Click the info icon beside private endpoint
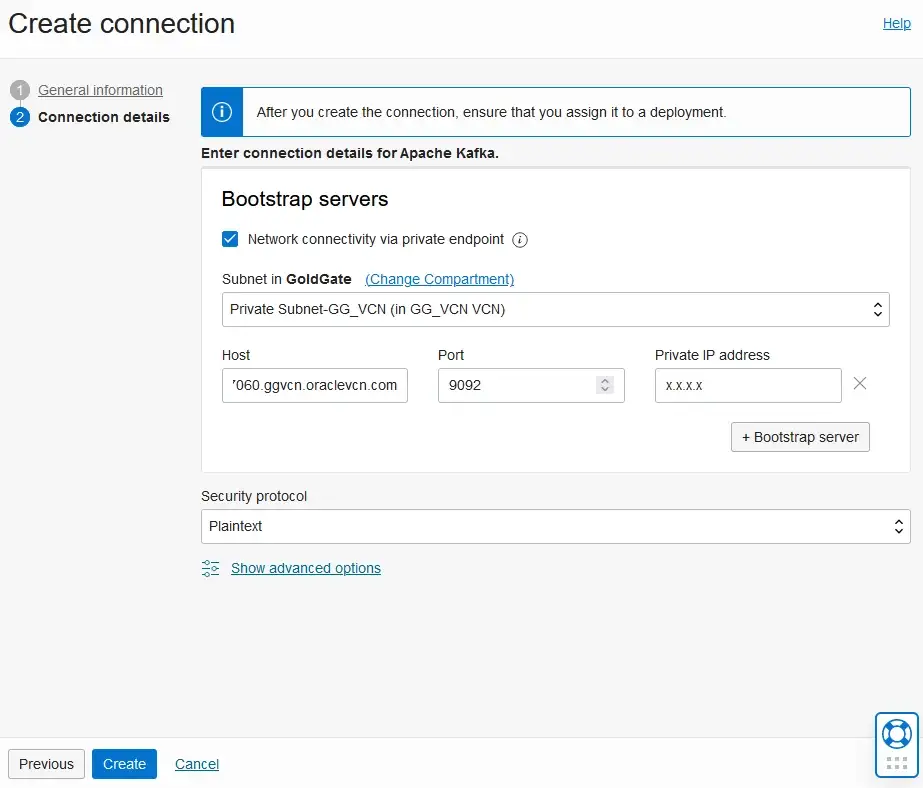Image resolution: width=923 pixels, height=788 pixels. tap(520, 240)
